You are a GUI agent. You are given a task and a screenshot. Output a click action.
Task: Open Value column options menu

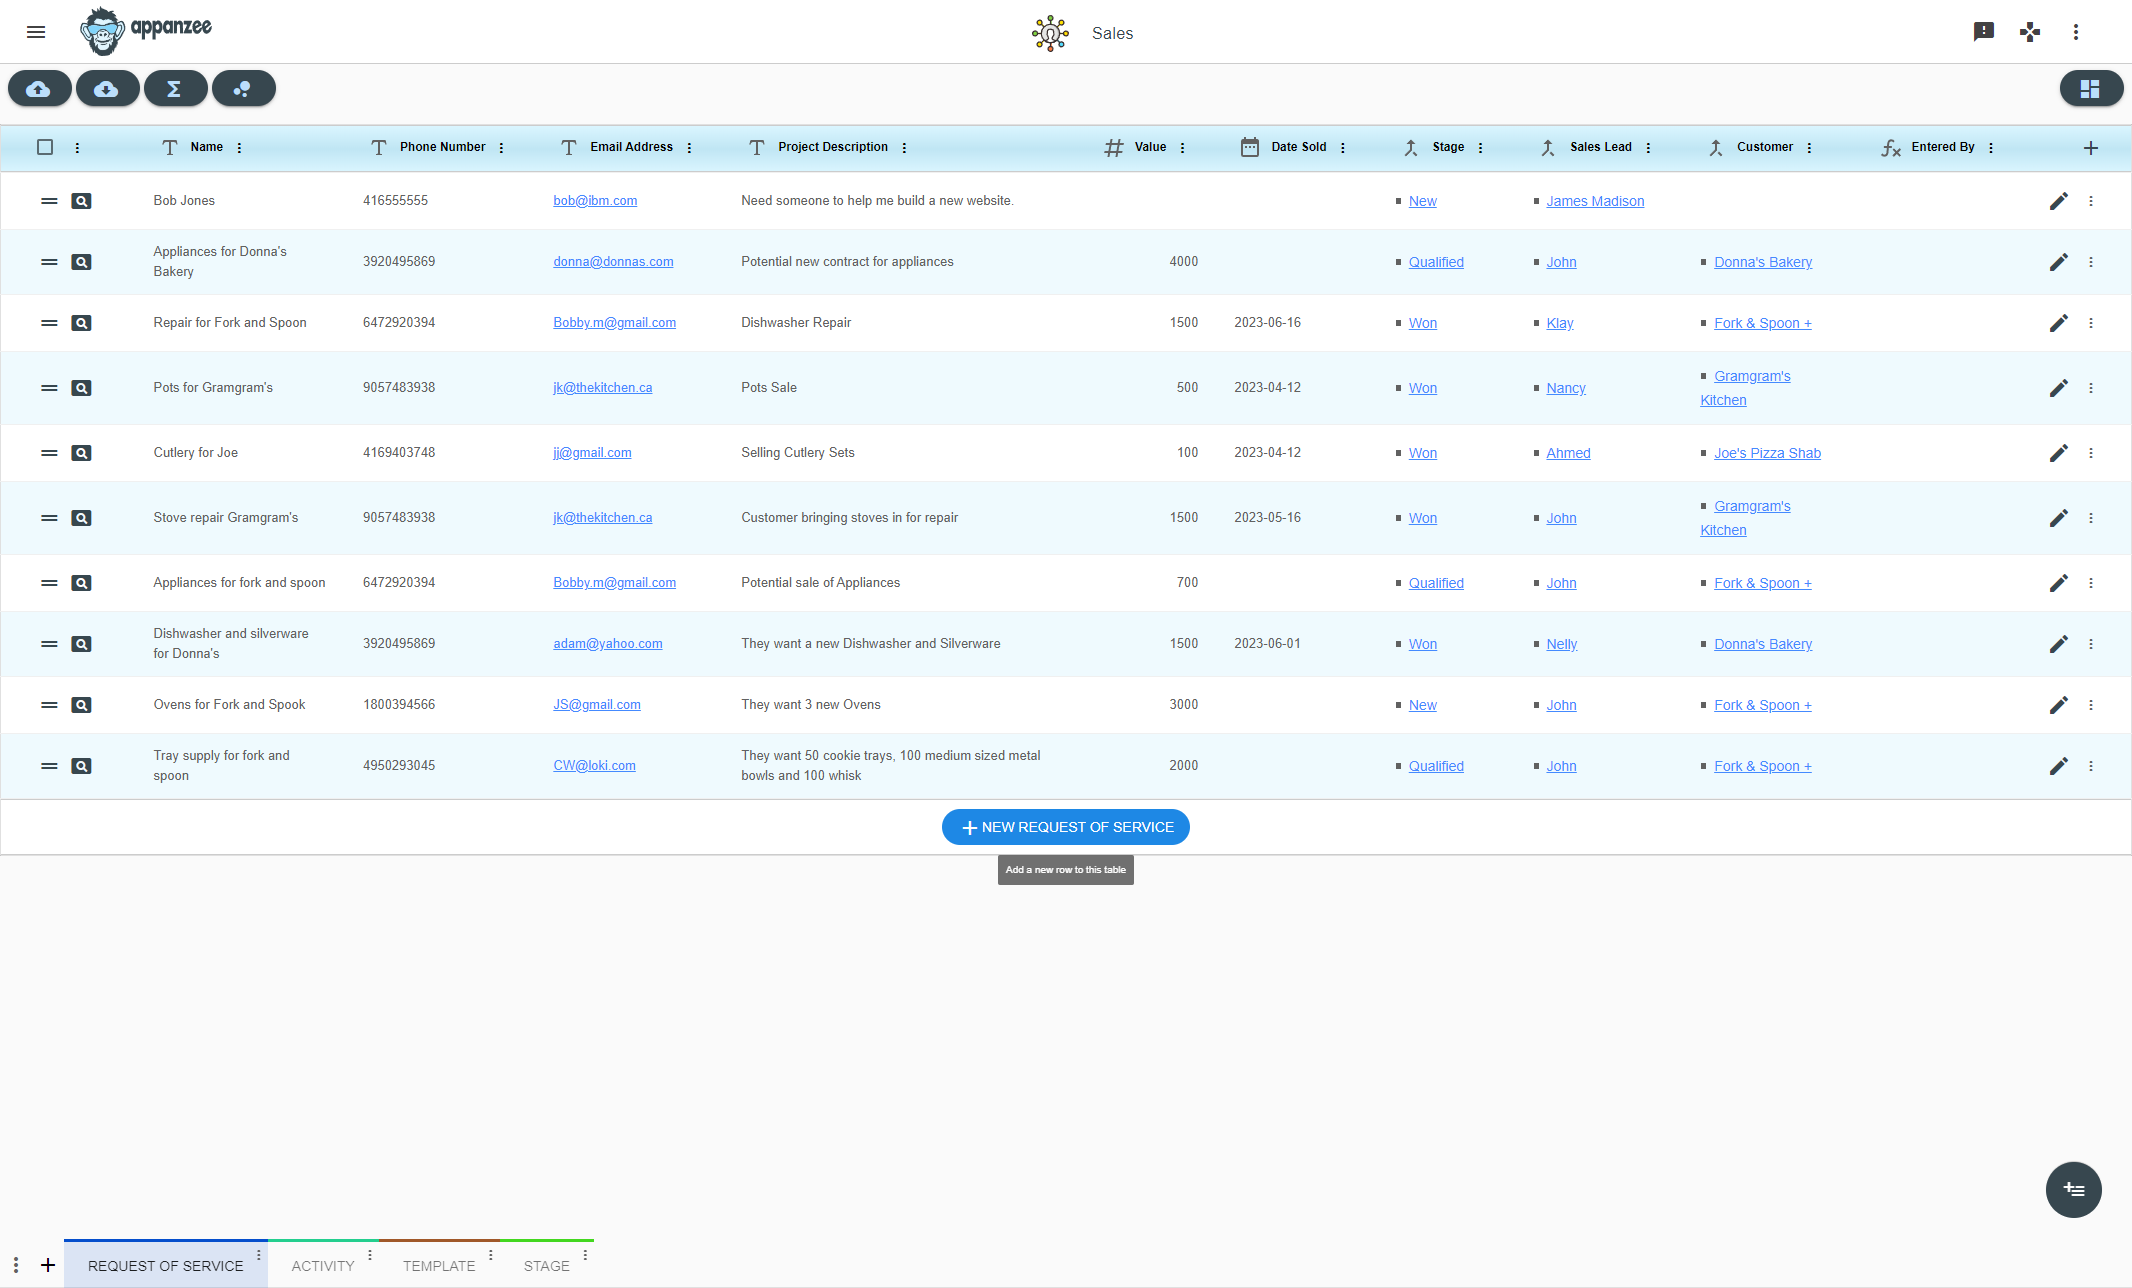[1183, 148]
